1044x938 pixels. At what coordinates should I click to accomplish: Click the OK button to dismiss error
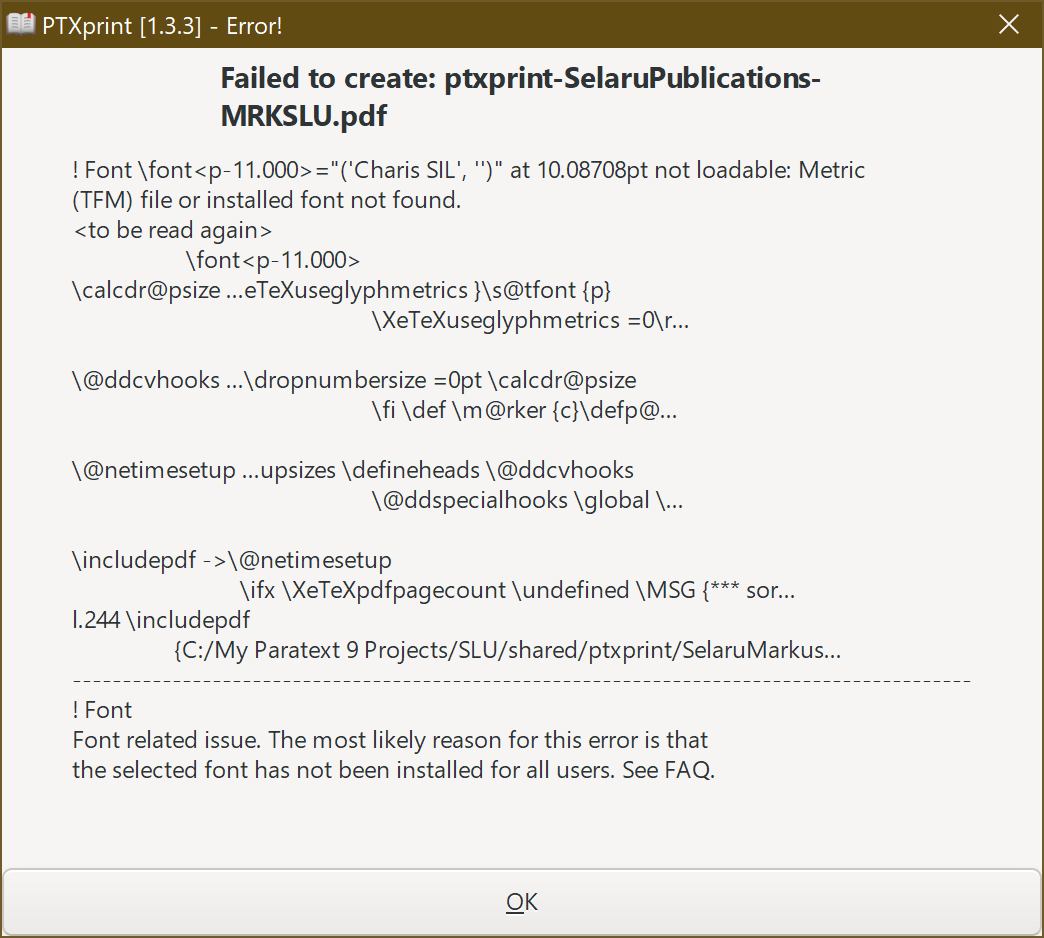click(521, 901)
